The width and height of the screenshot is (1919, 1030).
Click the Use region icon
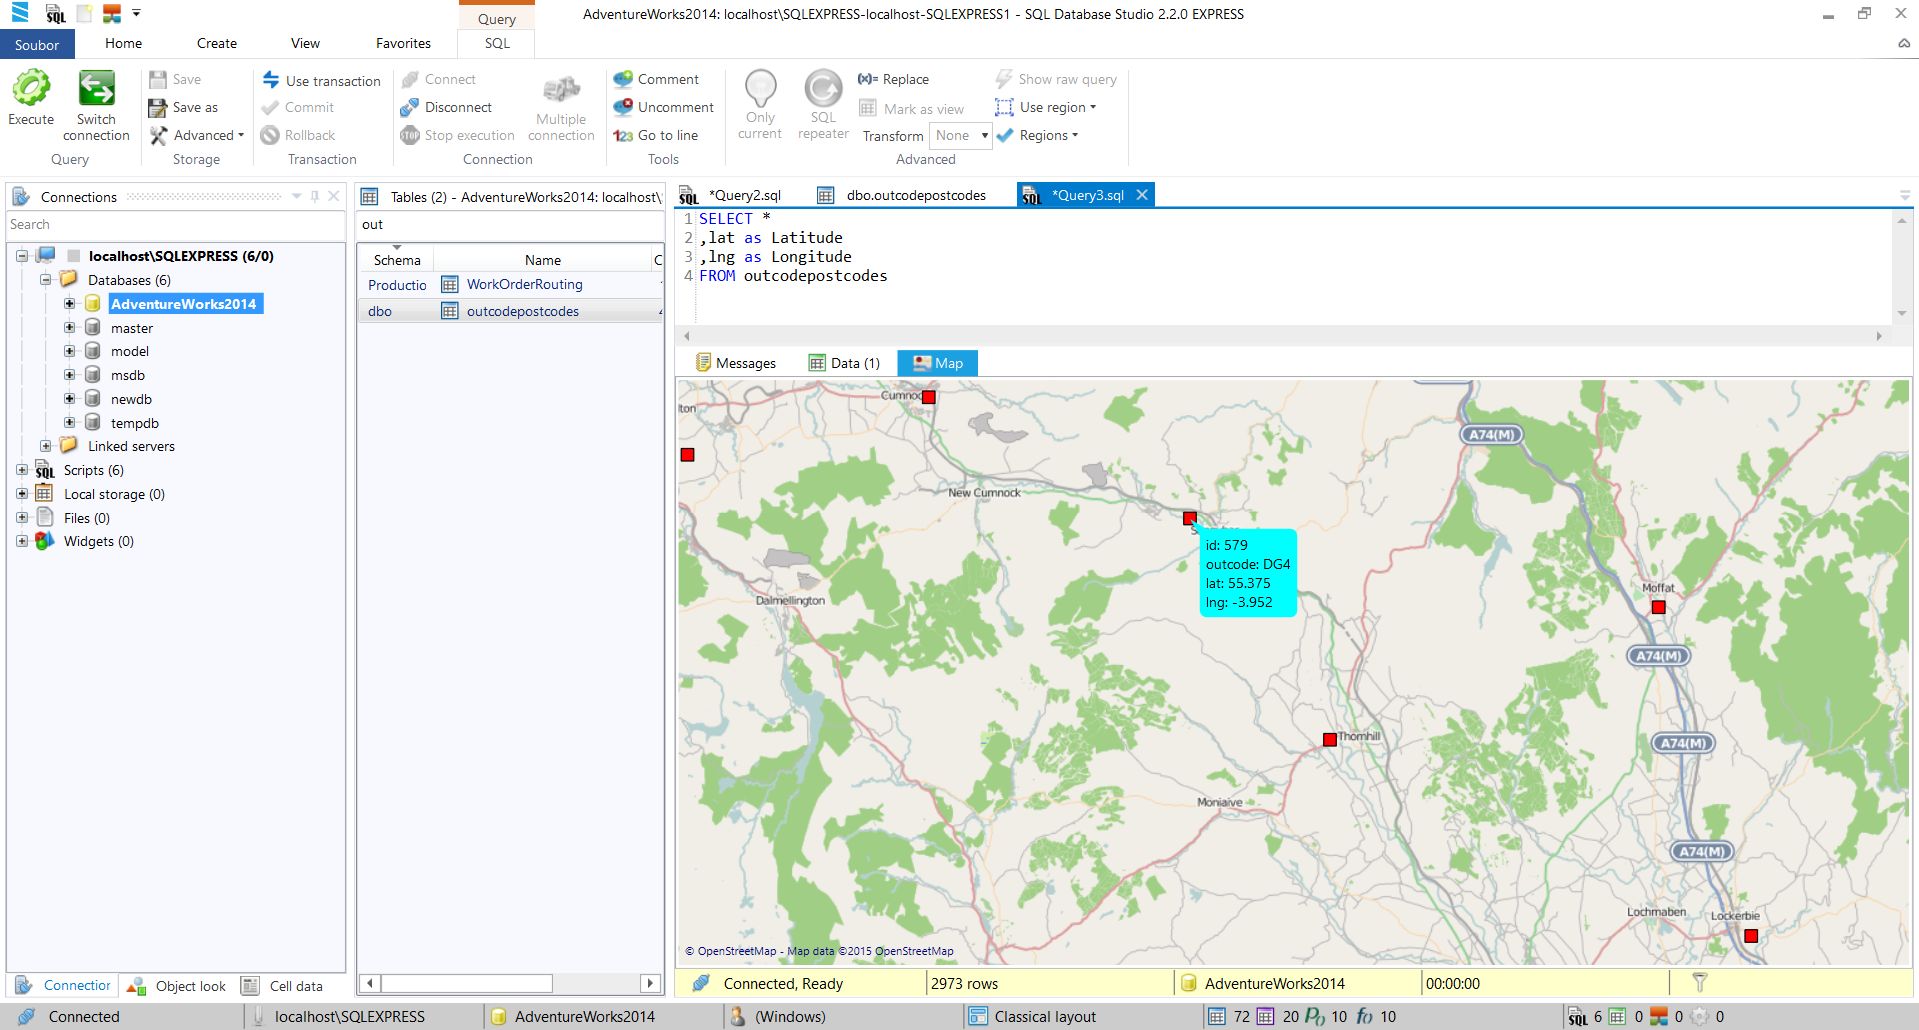tap(1004, 107)
